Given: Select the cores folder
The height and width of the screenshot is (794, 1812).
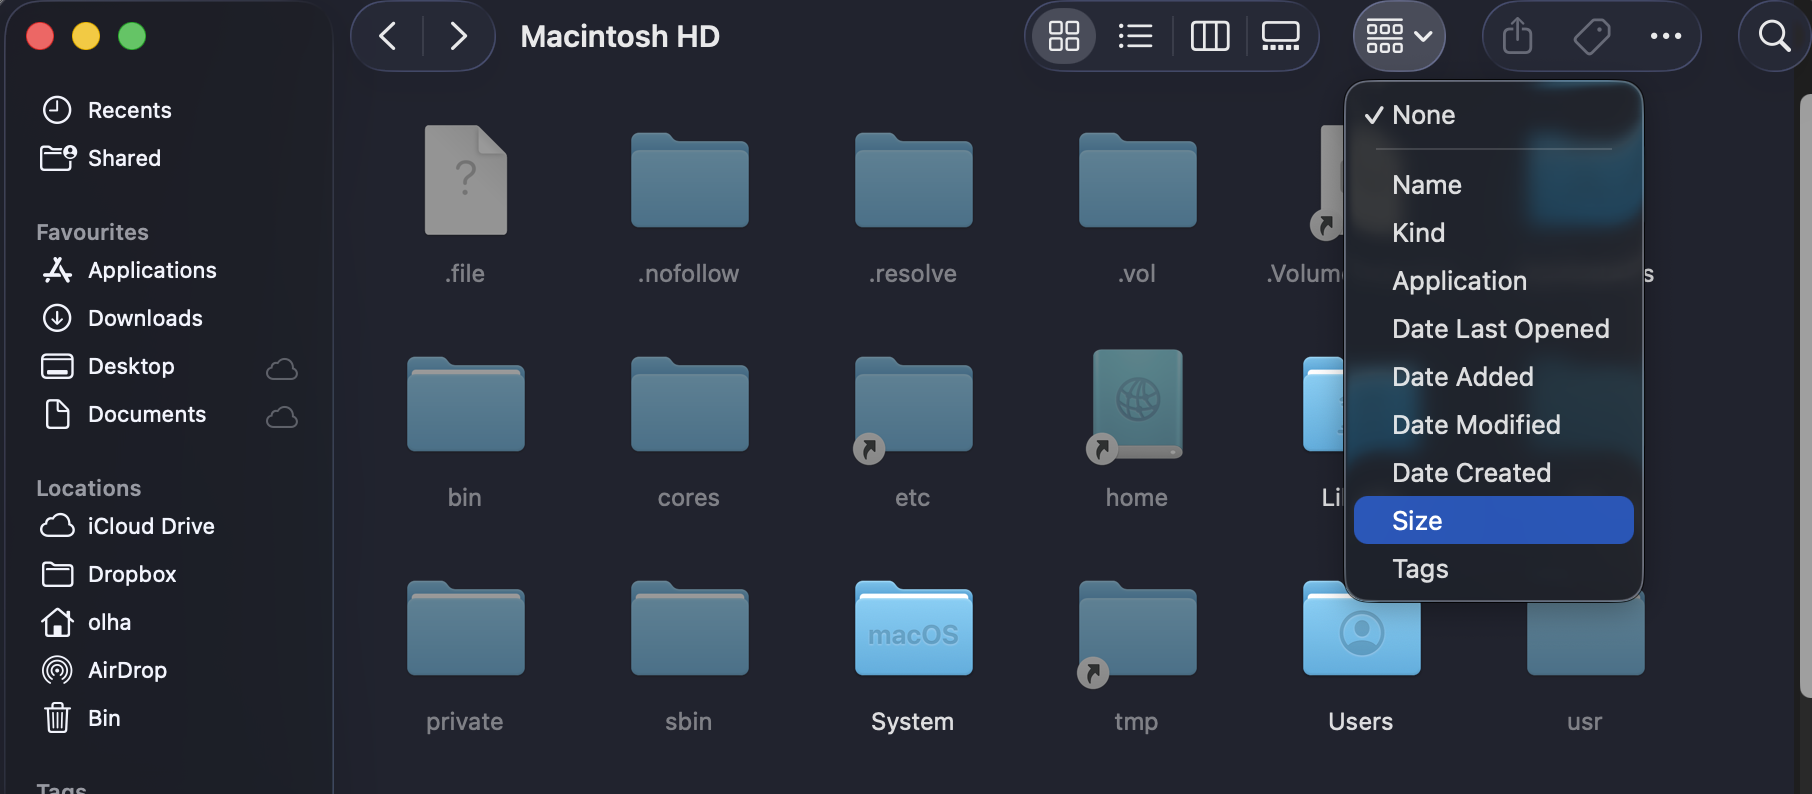Looking at the screenshot, I should coord(690,404).
